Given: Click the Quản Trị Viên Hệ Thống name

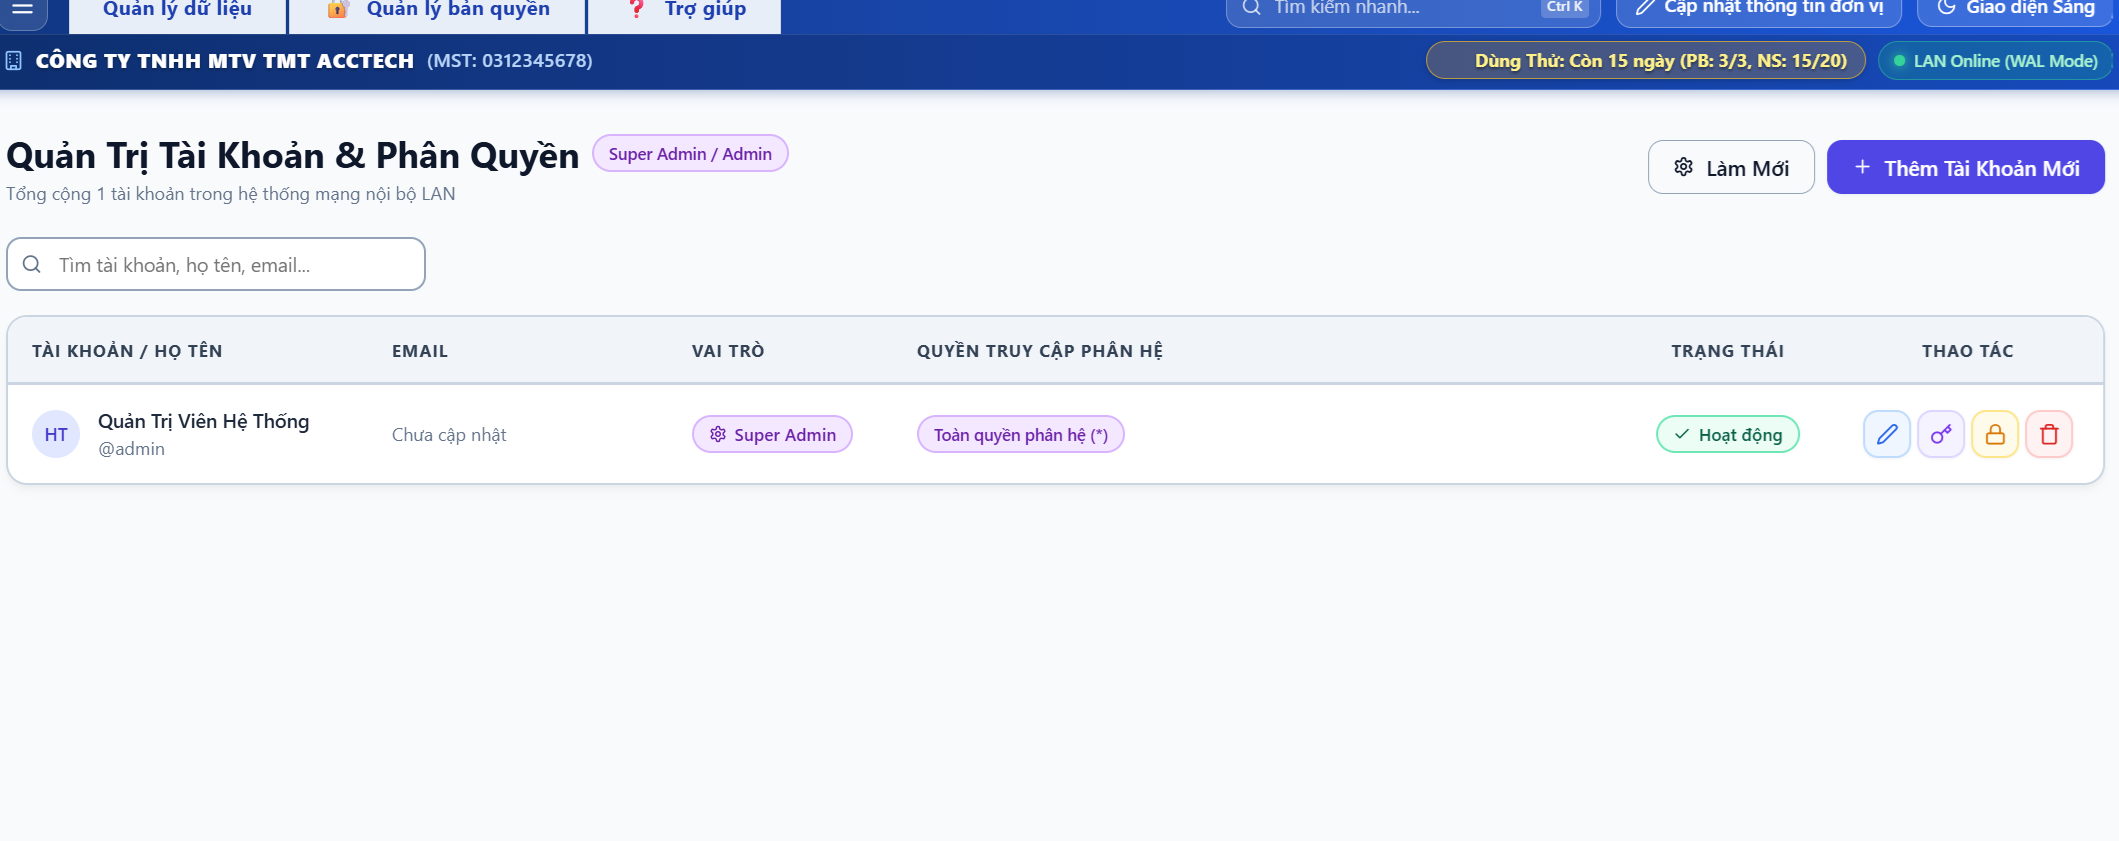Looking at the screenshot, I should point(204,421).
